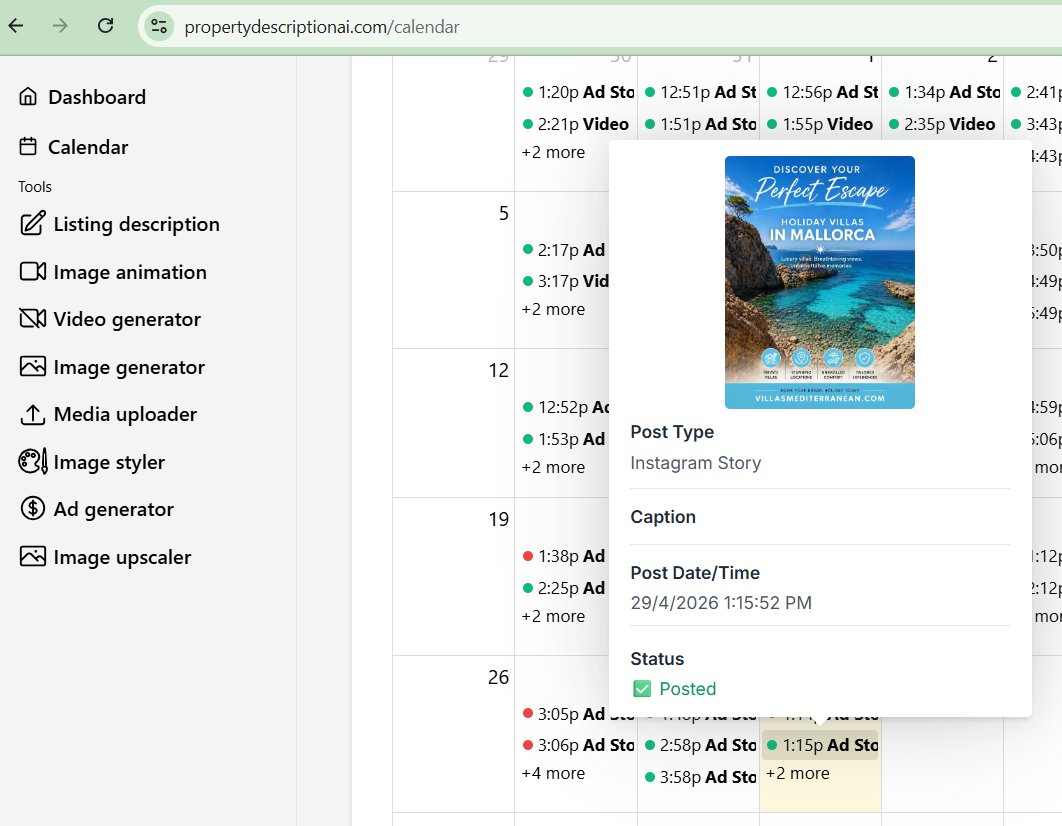Click the Media uploader upload icon
Image resolution: width=1062 pixels, height=826 pixels.
[x=33, y=414]
